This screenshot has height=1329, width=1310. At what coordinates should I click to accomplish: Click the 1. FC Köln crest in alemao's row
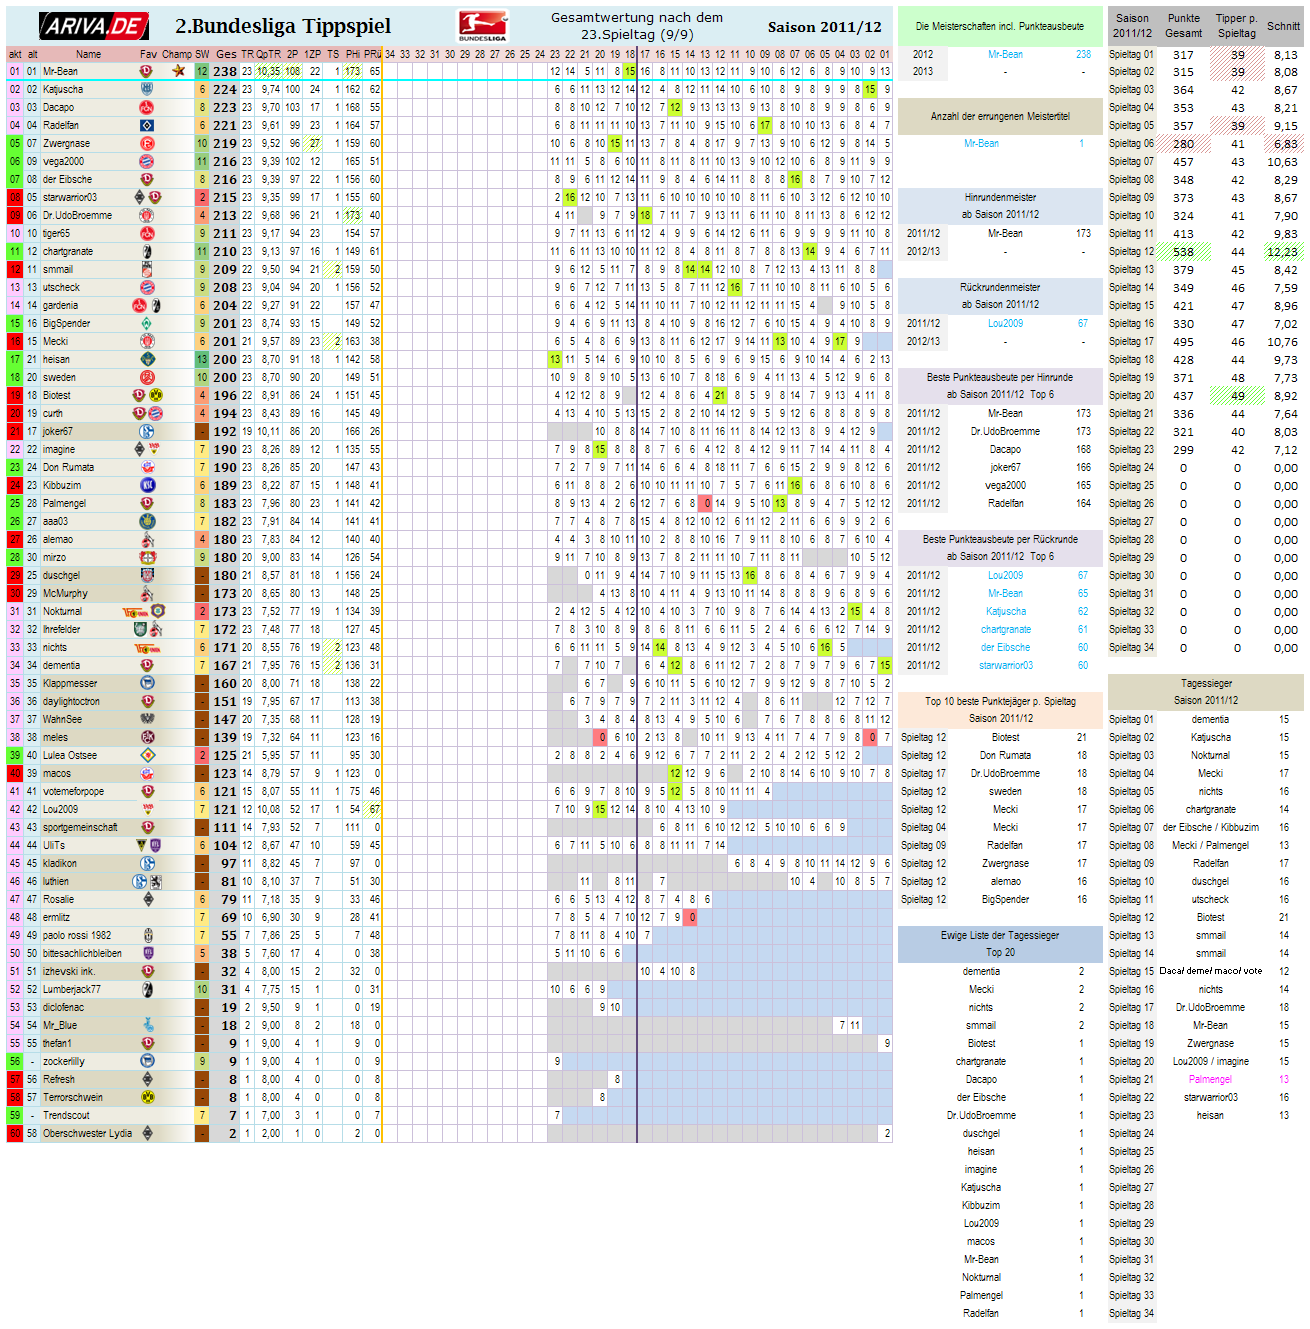tap(147, 539)
